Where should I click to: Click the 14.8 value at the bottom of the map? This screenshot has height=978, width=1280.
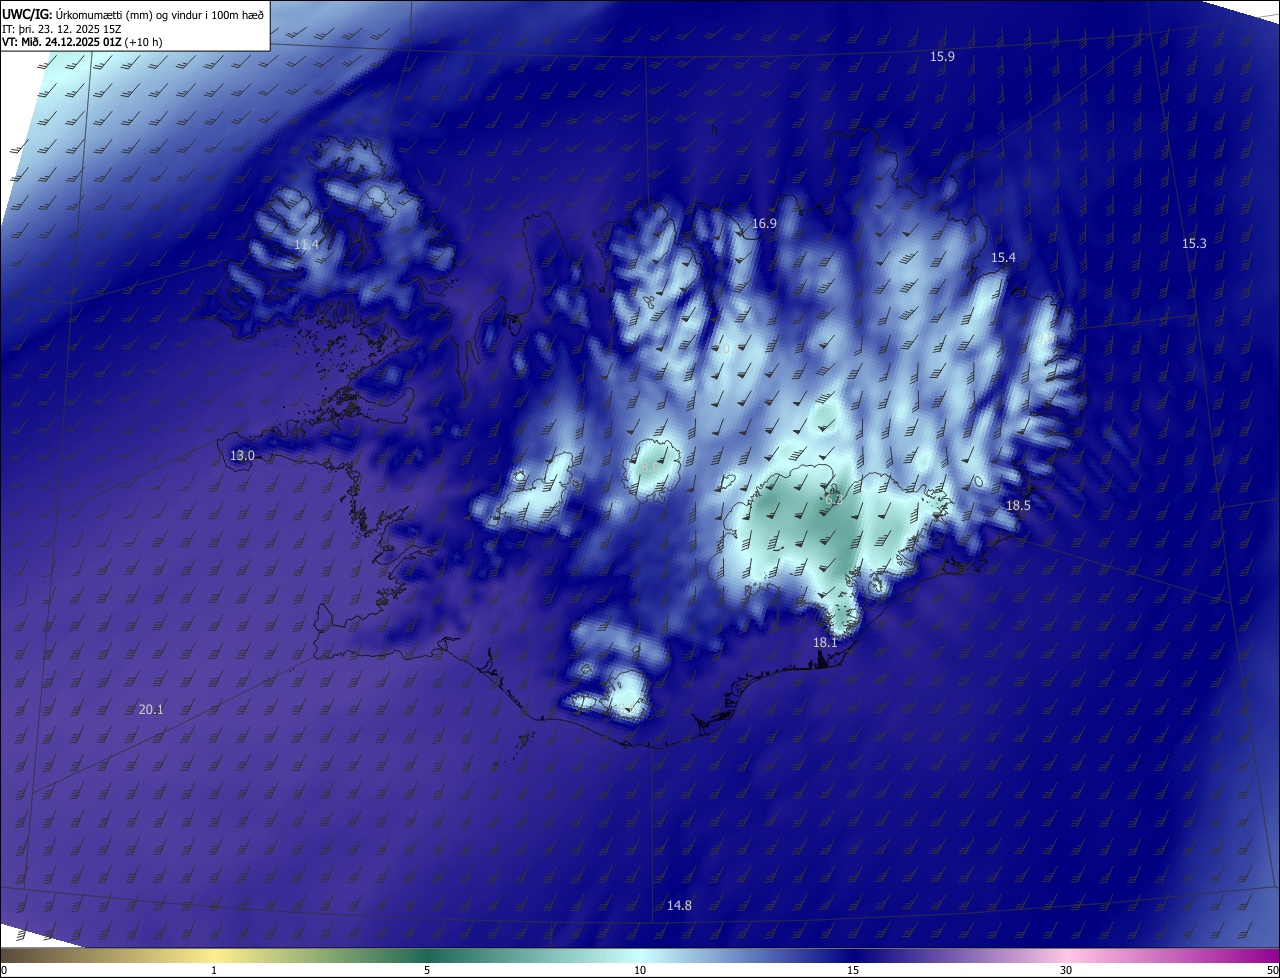[x=679, y=906]
